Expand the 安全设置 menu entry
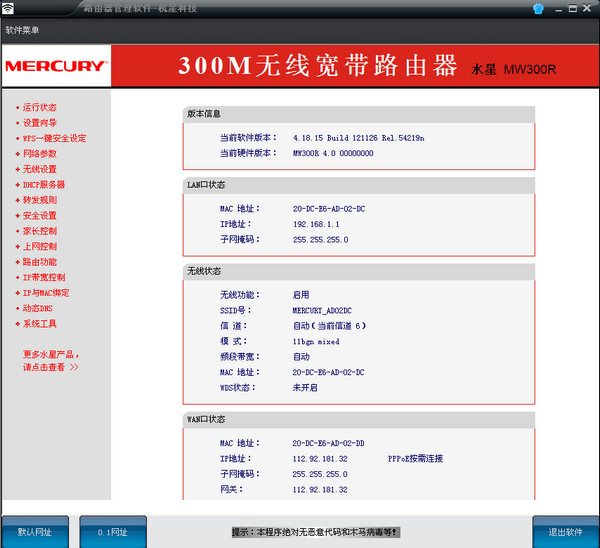This screenshot has width=600, height=548. pyautogui.click(x=39, y=216)
